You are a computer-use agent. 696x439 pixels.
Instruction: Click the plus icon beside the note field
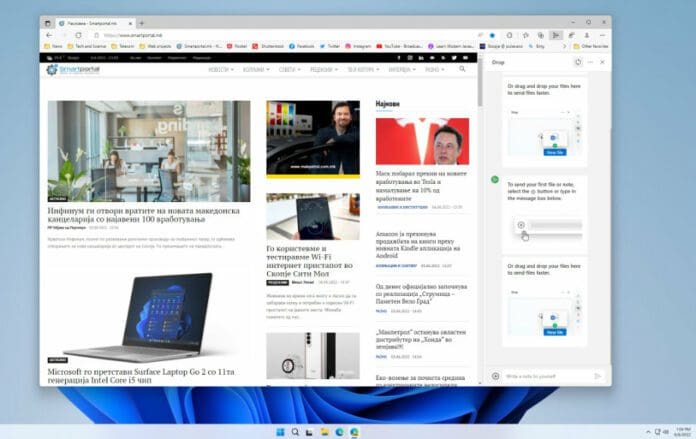coord(496,376)
